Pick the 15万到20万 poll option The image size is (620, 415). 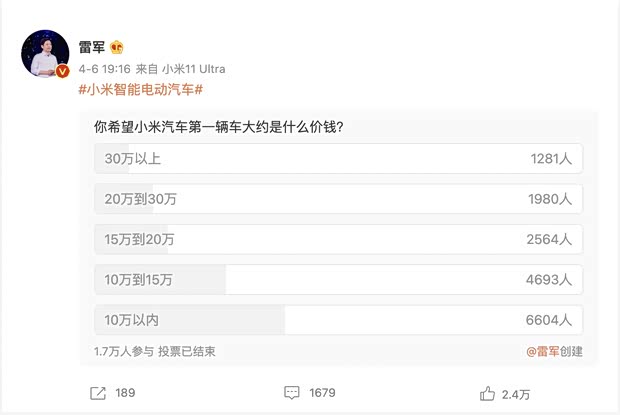(x=337, y=239)
